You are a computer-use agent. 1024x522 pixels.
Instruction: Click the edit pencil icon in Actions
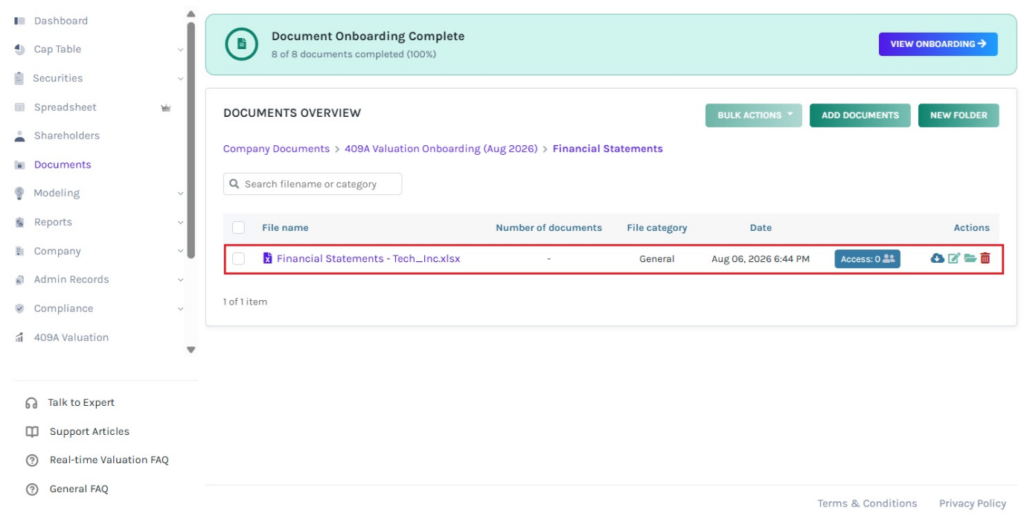[954, 258]
